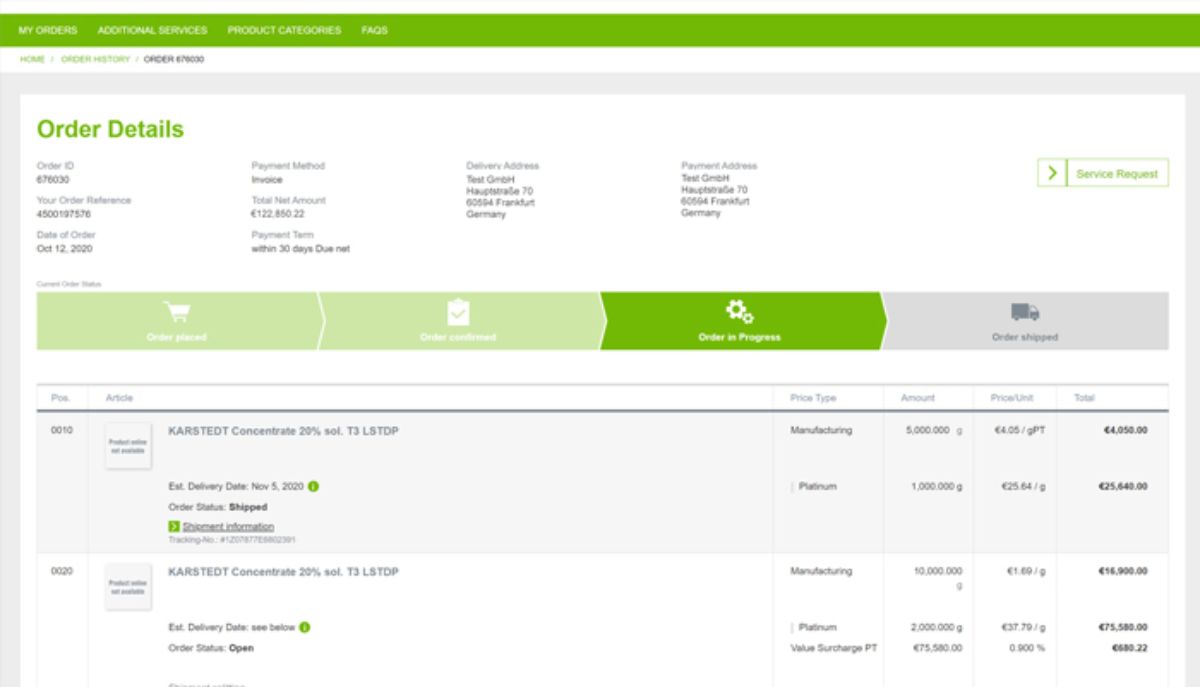Screen dimensions: 1200x687
Task: Click the green arrow icon before Shipment information
Action: pyautogui.click(x=176, y=525)
